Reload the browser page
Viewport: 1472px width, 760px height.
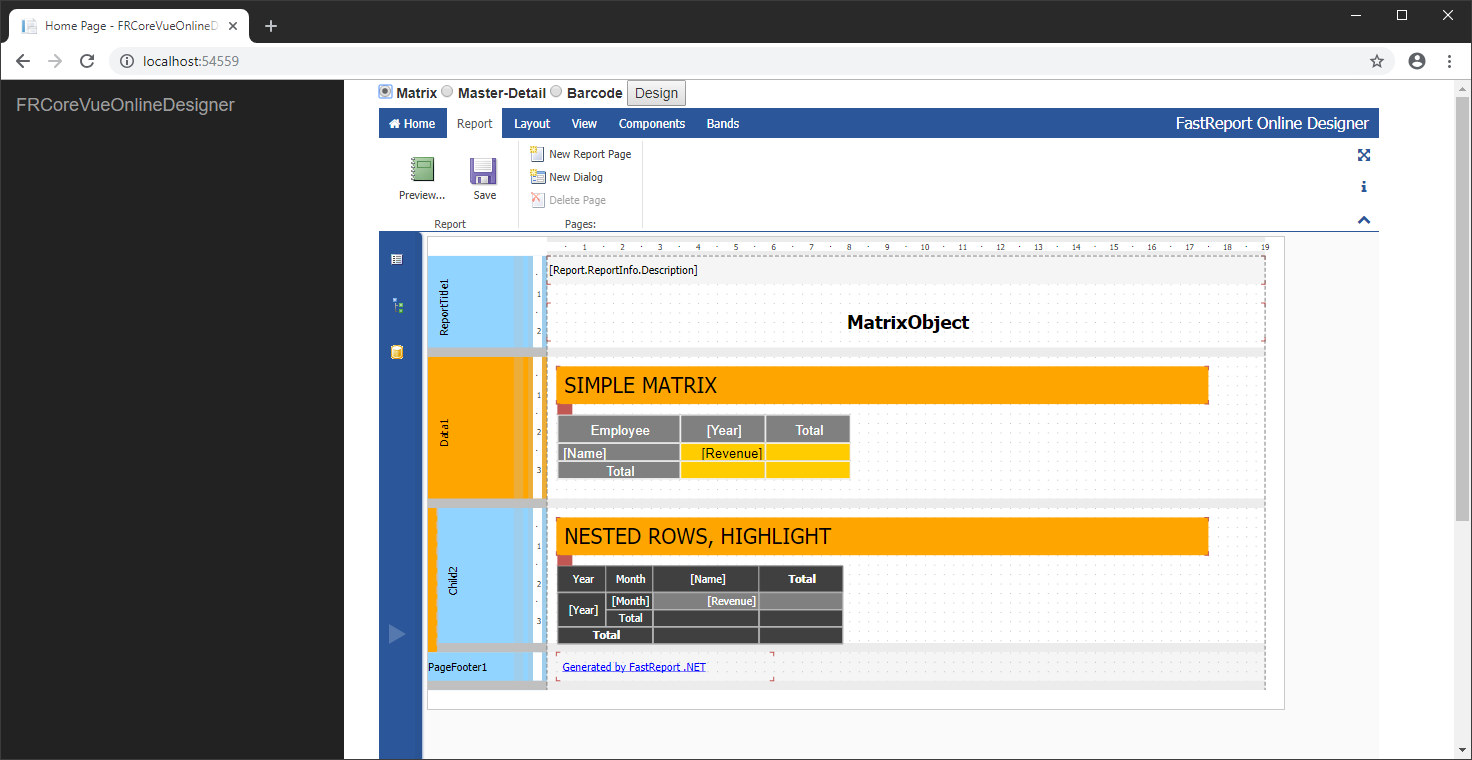87,61
